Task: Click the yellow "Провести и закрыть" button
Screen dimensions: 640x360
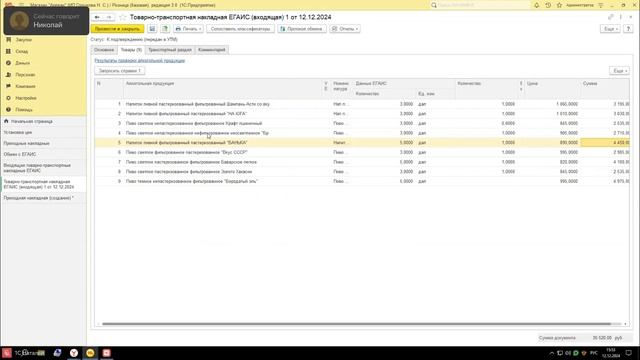Action: point(117,29)
